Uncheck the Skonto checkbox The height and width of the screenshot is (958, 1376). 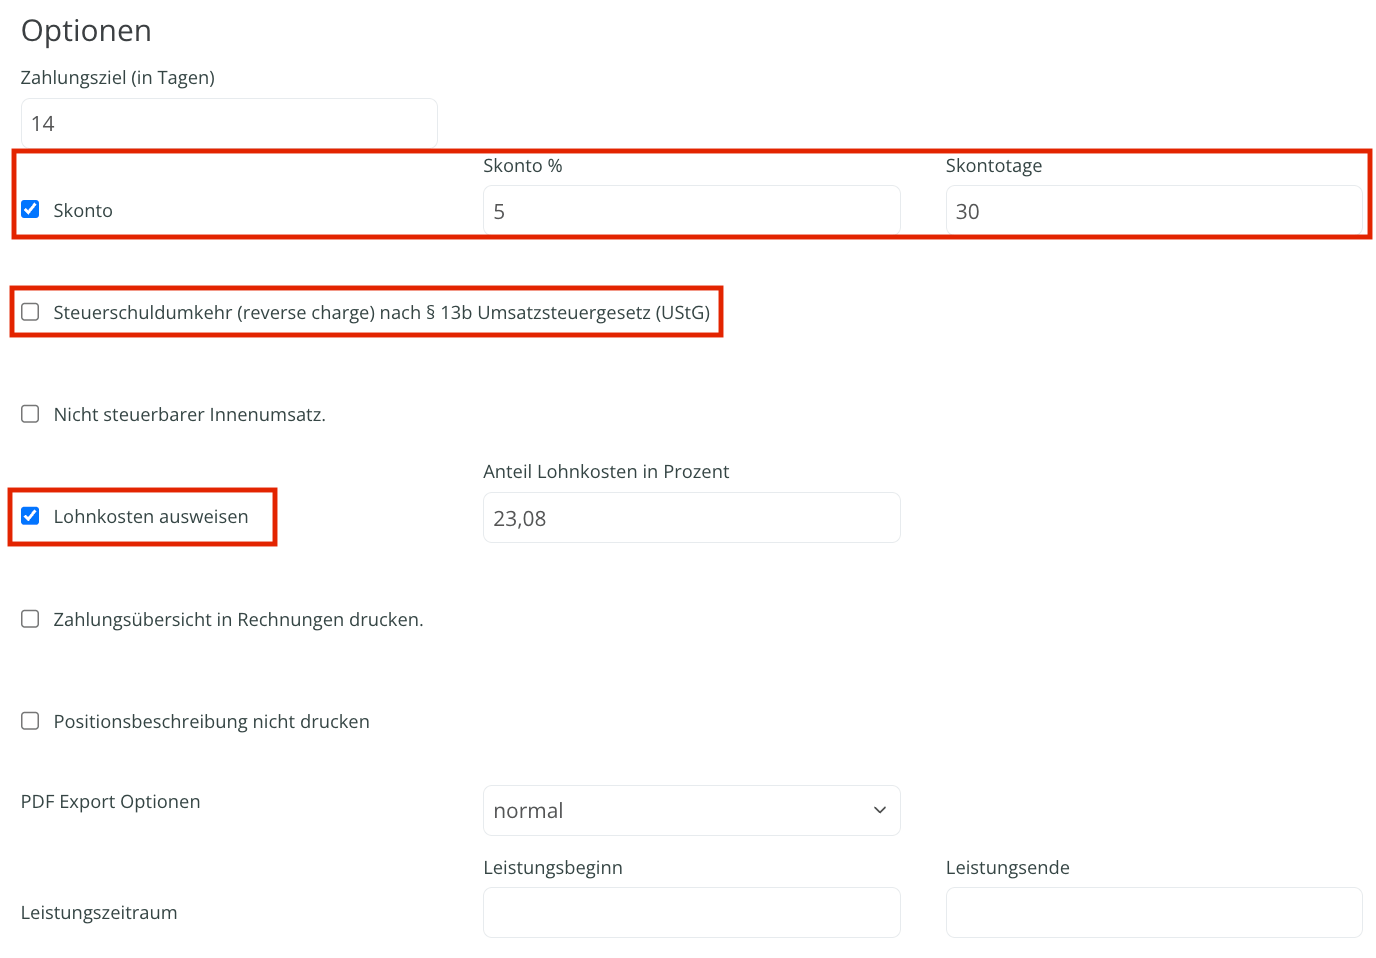point(30,209)
